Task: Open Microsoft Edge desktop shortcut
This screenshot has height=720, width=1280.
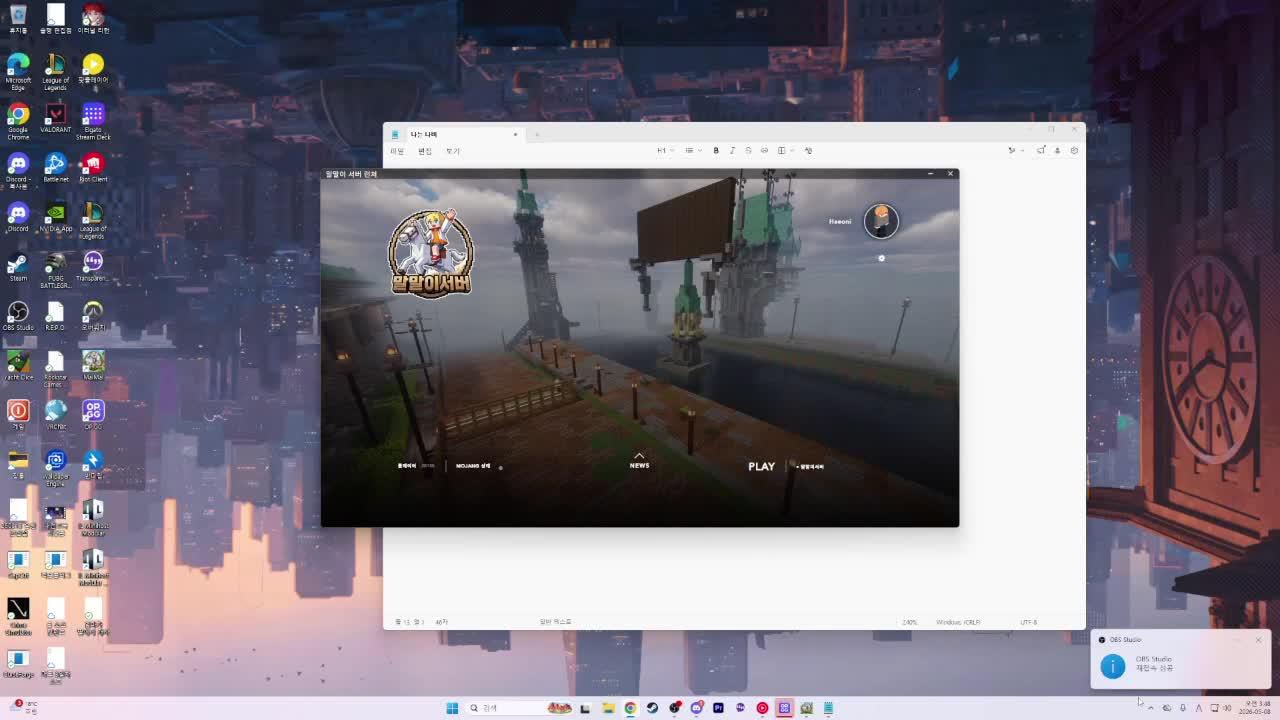Action: click(x=18, y=72)
